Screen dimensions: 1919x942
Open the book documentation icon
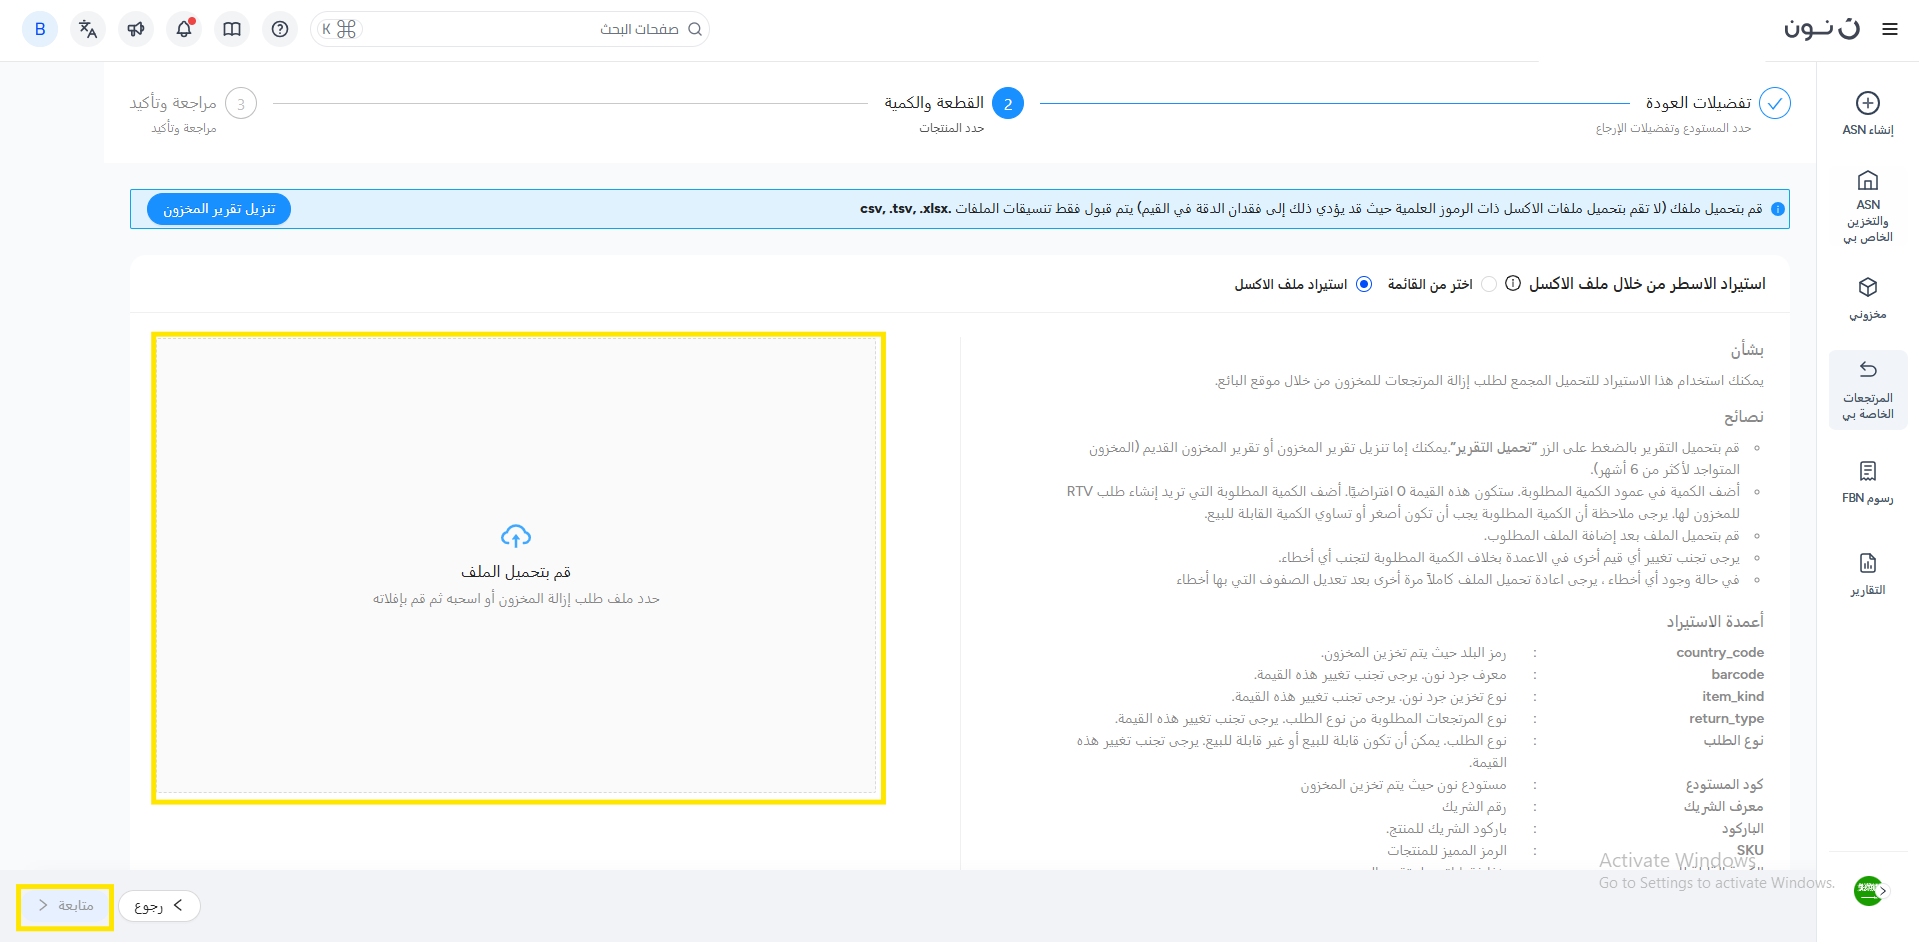(232, 29)
